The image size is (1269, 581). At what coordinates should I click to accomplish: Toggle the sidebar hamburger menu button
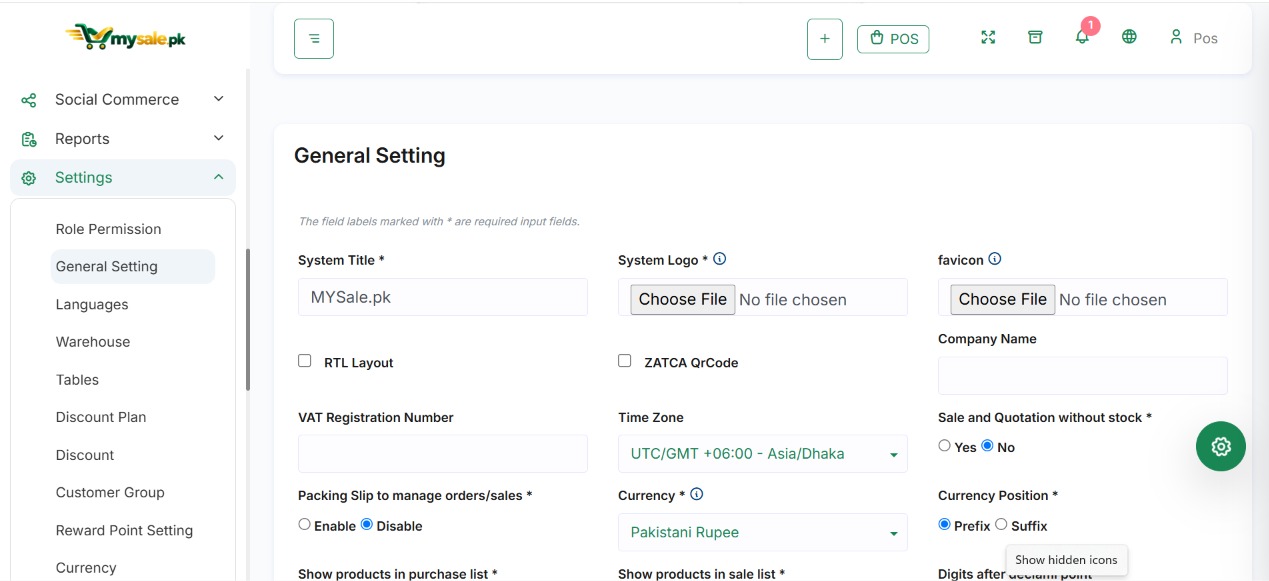(314, 39)
